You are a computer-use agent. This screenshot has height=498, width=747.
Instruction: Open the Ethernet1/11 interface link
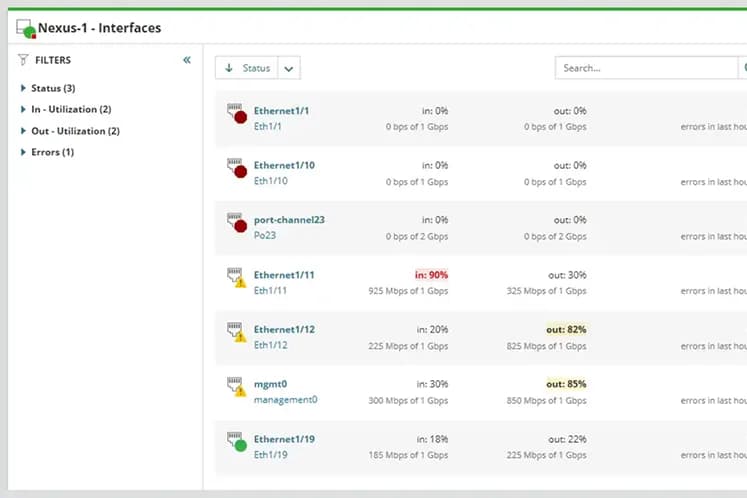tap(284, 275)
